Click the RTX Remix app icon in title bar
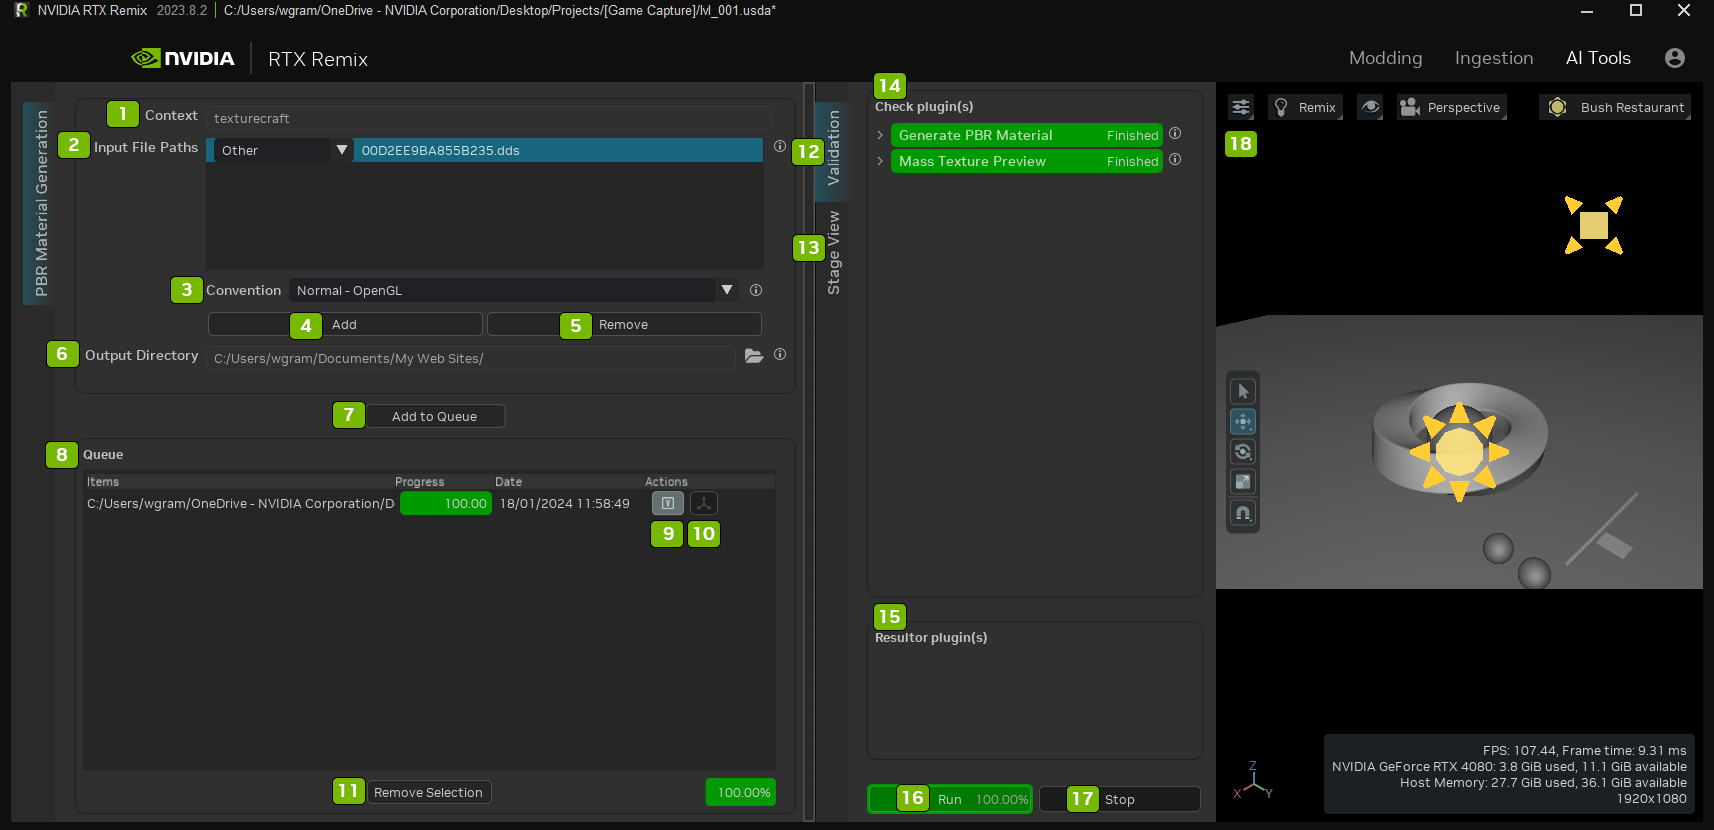The width and height of the screenshot is (1714, 830). (21, 10)
